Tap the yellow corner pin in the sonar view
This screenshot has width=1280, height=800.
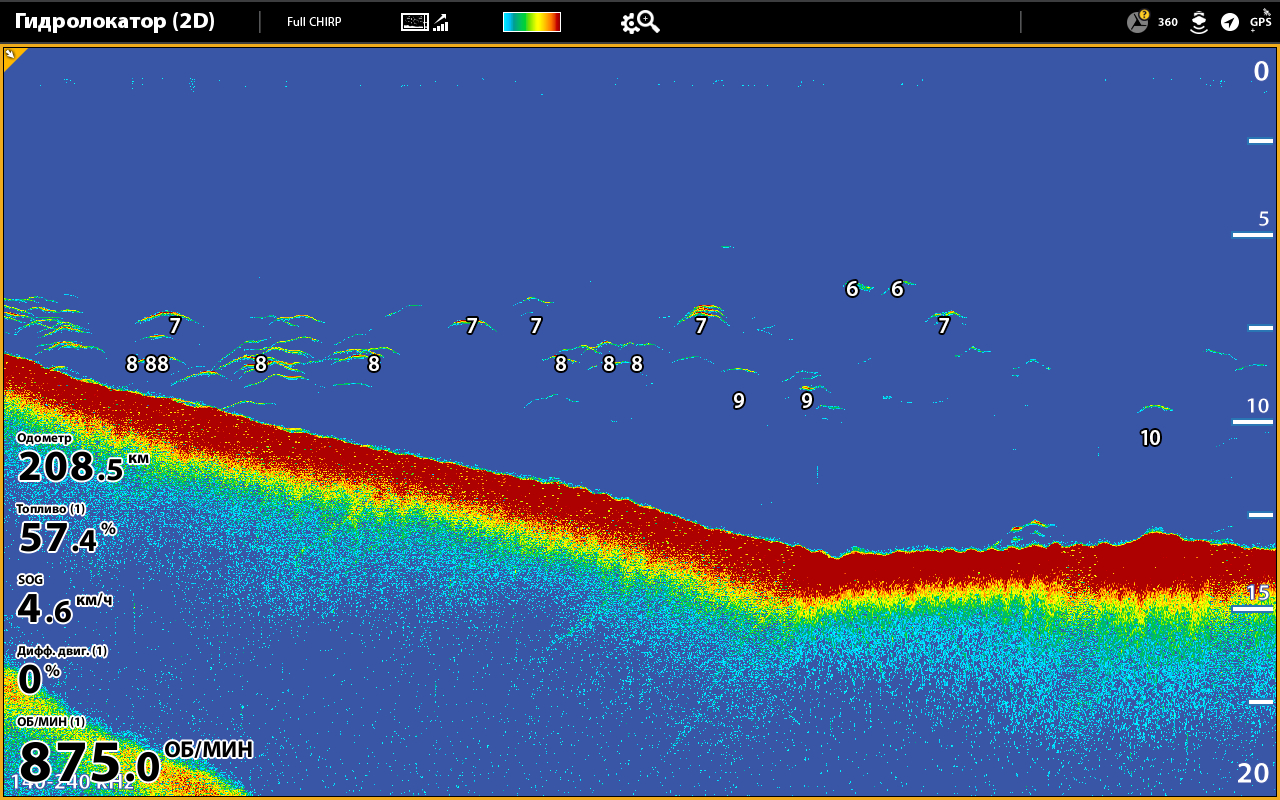13,57
